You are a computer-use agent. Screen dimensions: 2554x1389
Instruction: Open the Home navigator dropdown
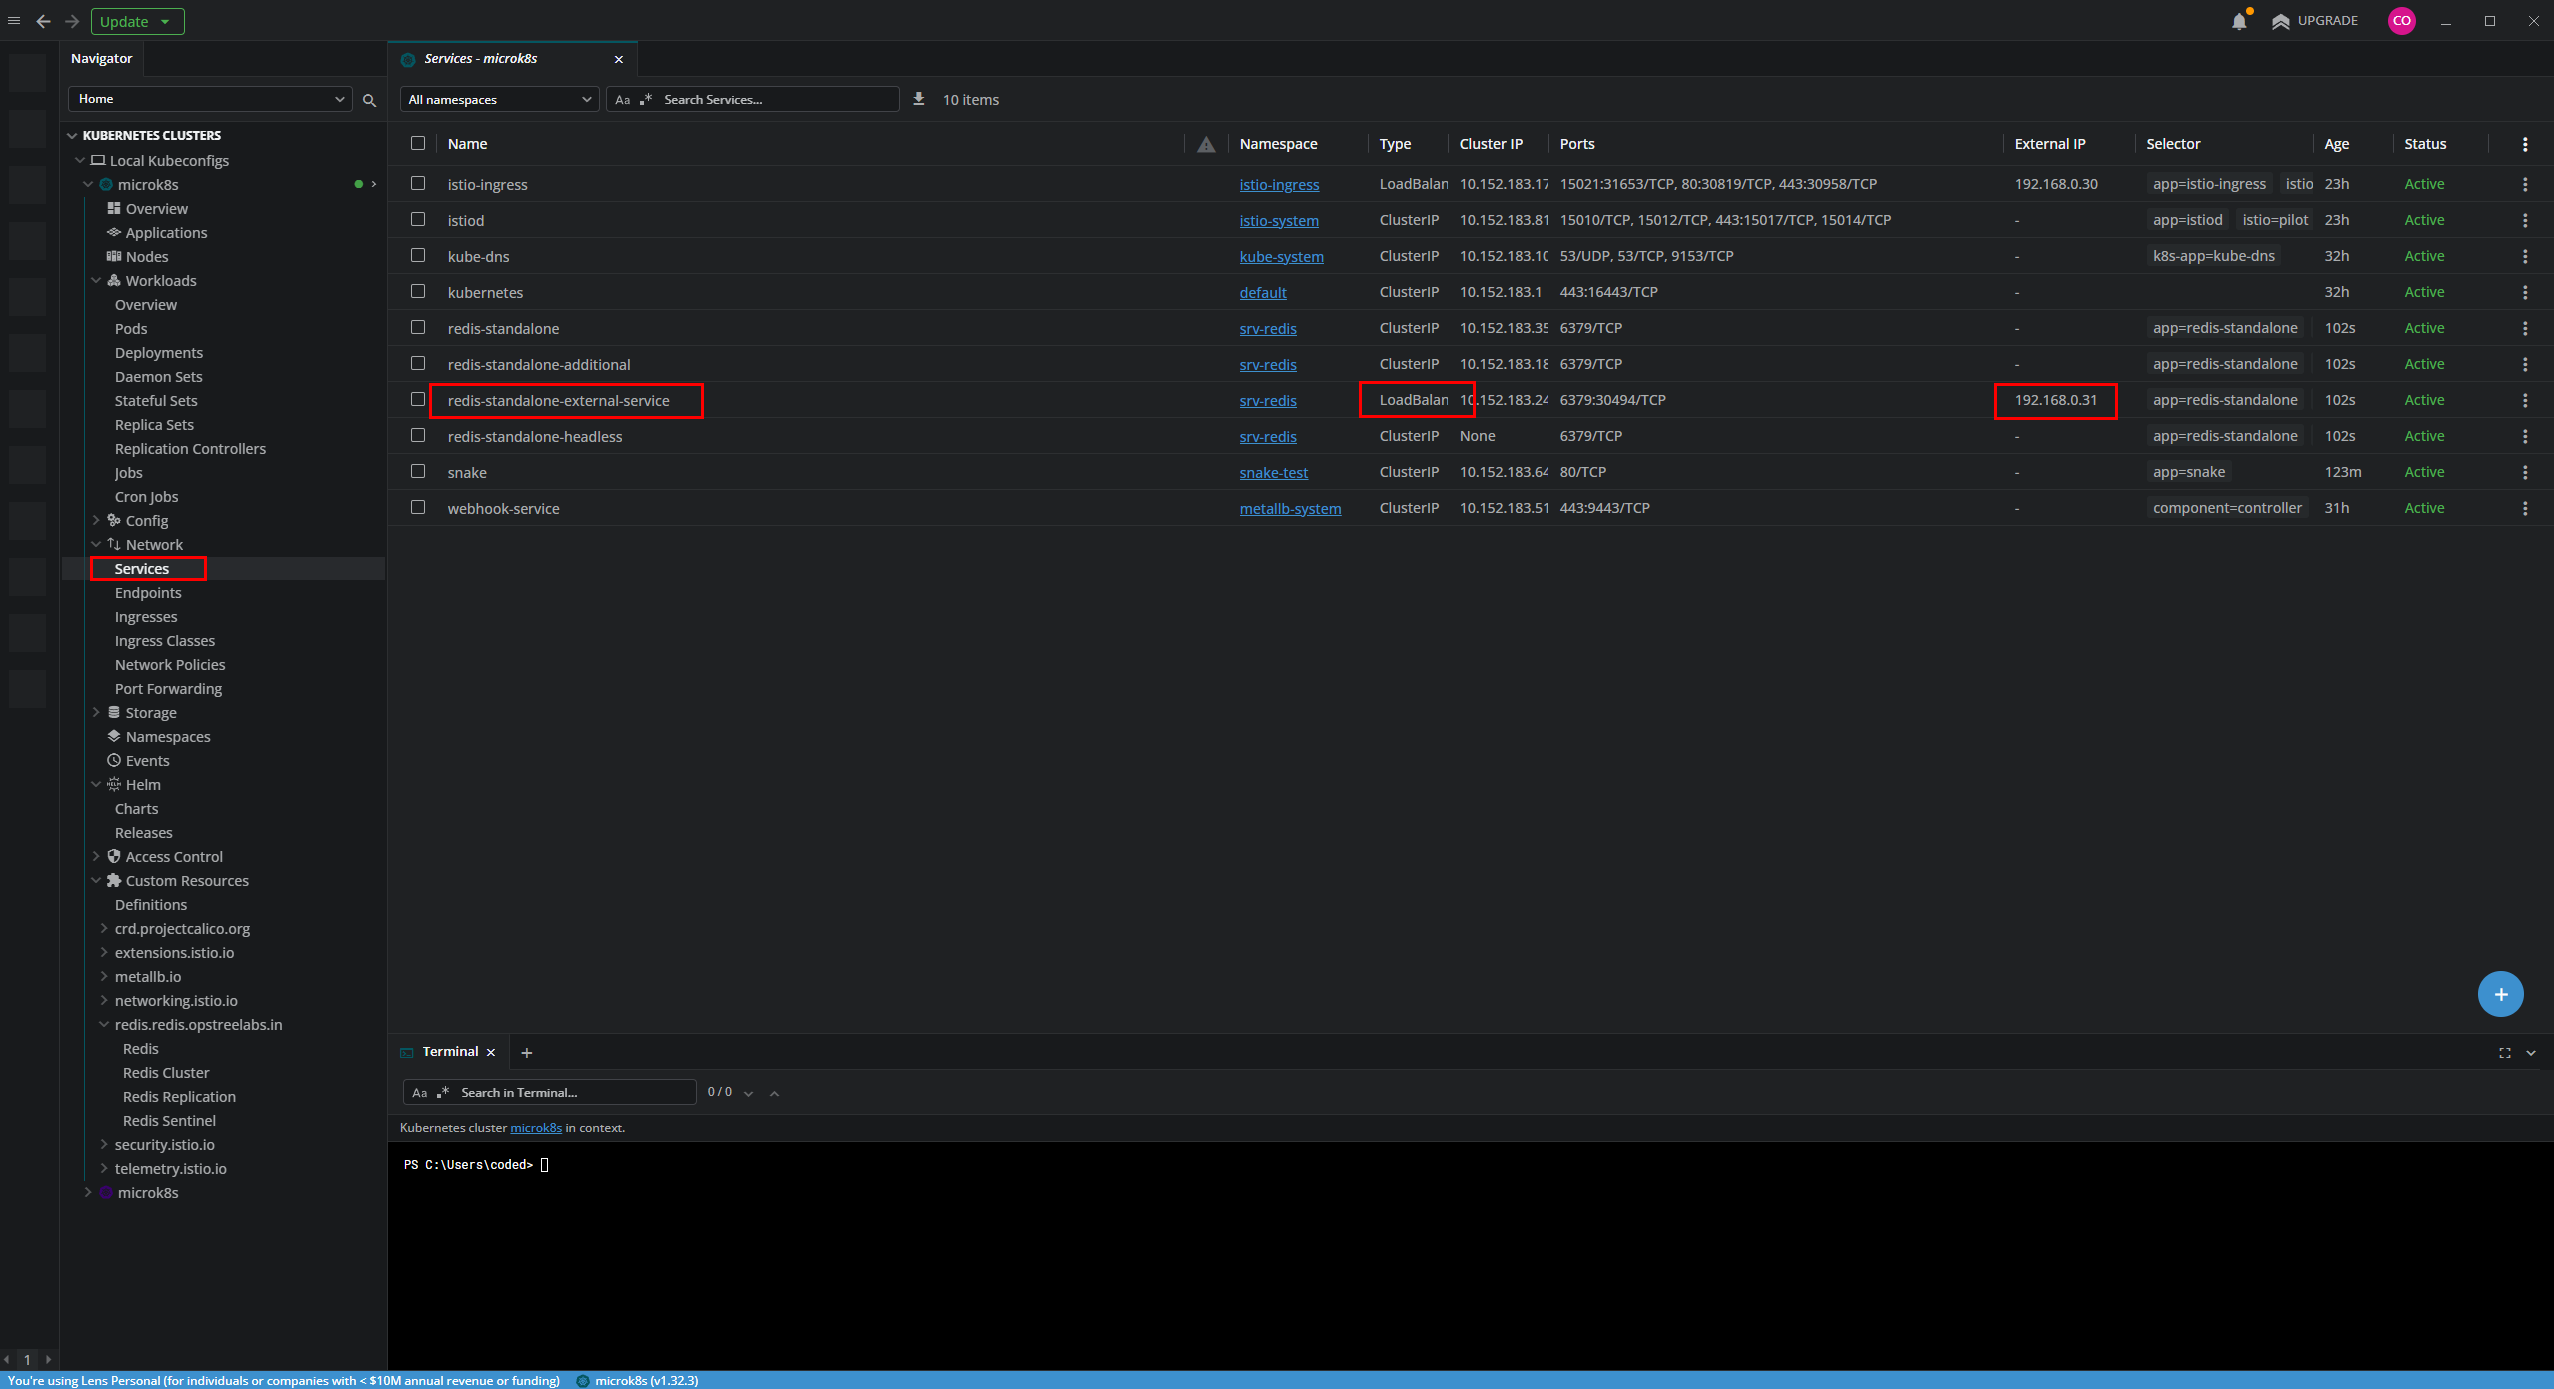pos(210,99)
